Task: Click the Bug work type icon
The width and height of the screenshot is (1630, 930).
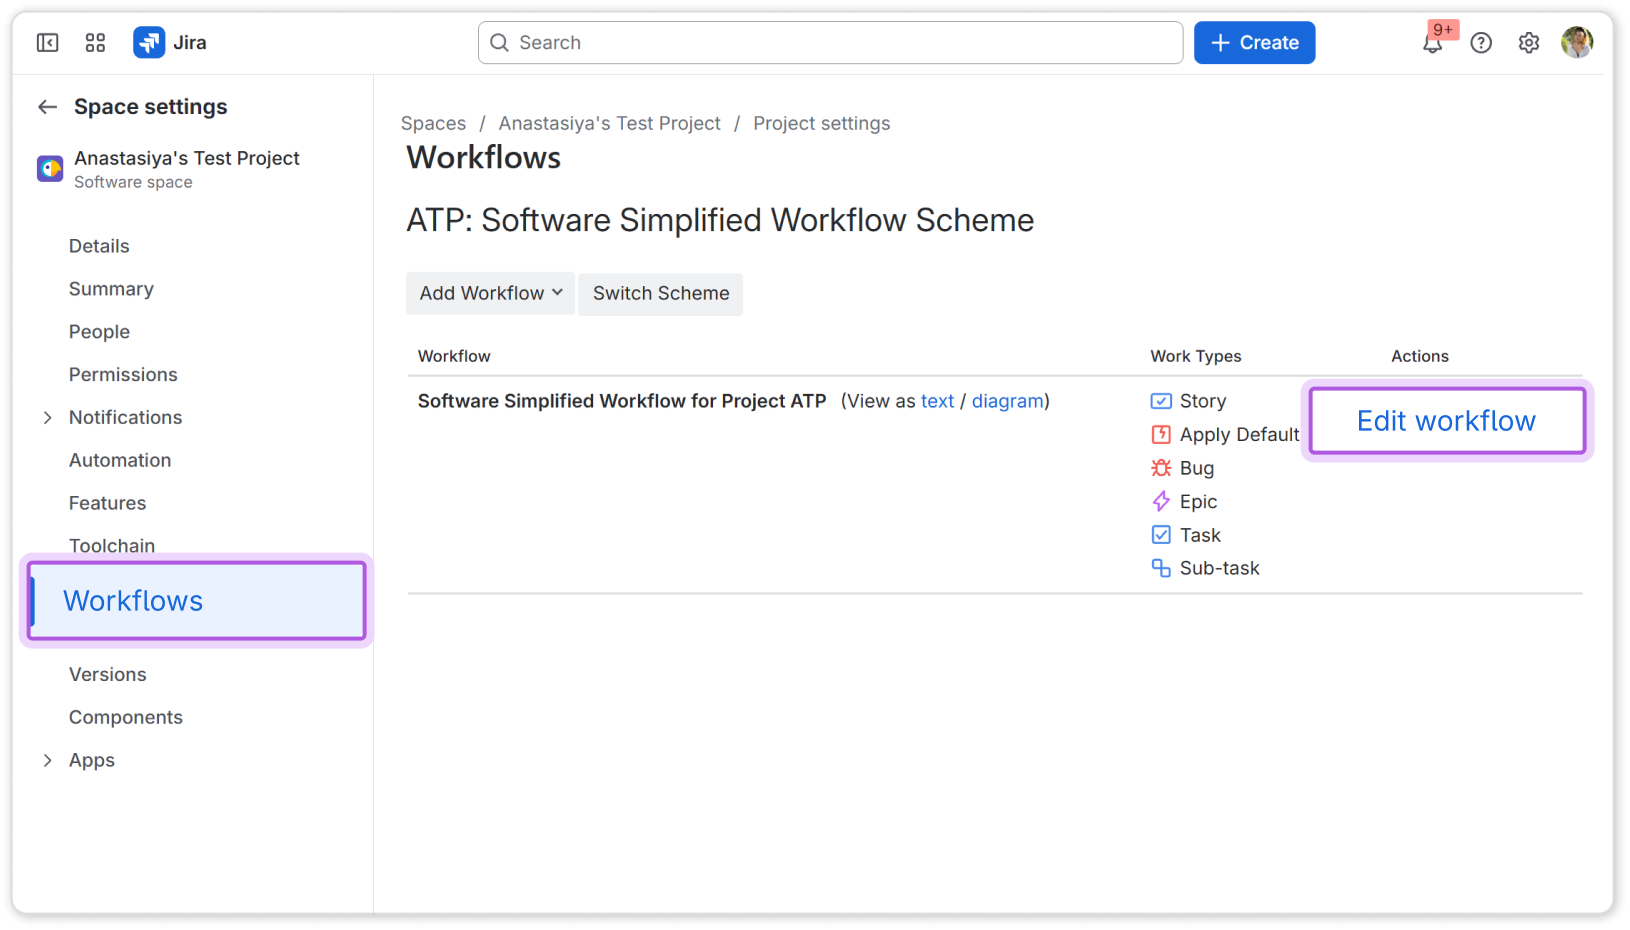Action: [x=1161, y=468]
